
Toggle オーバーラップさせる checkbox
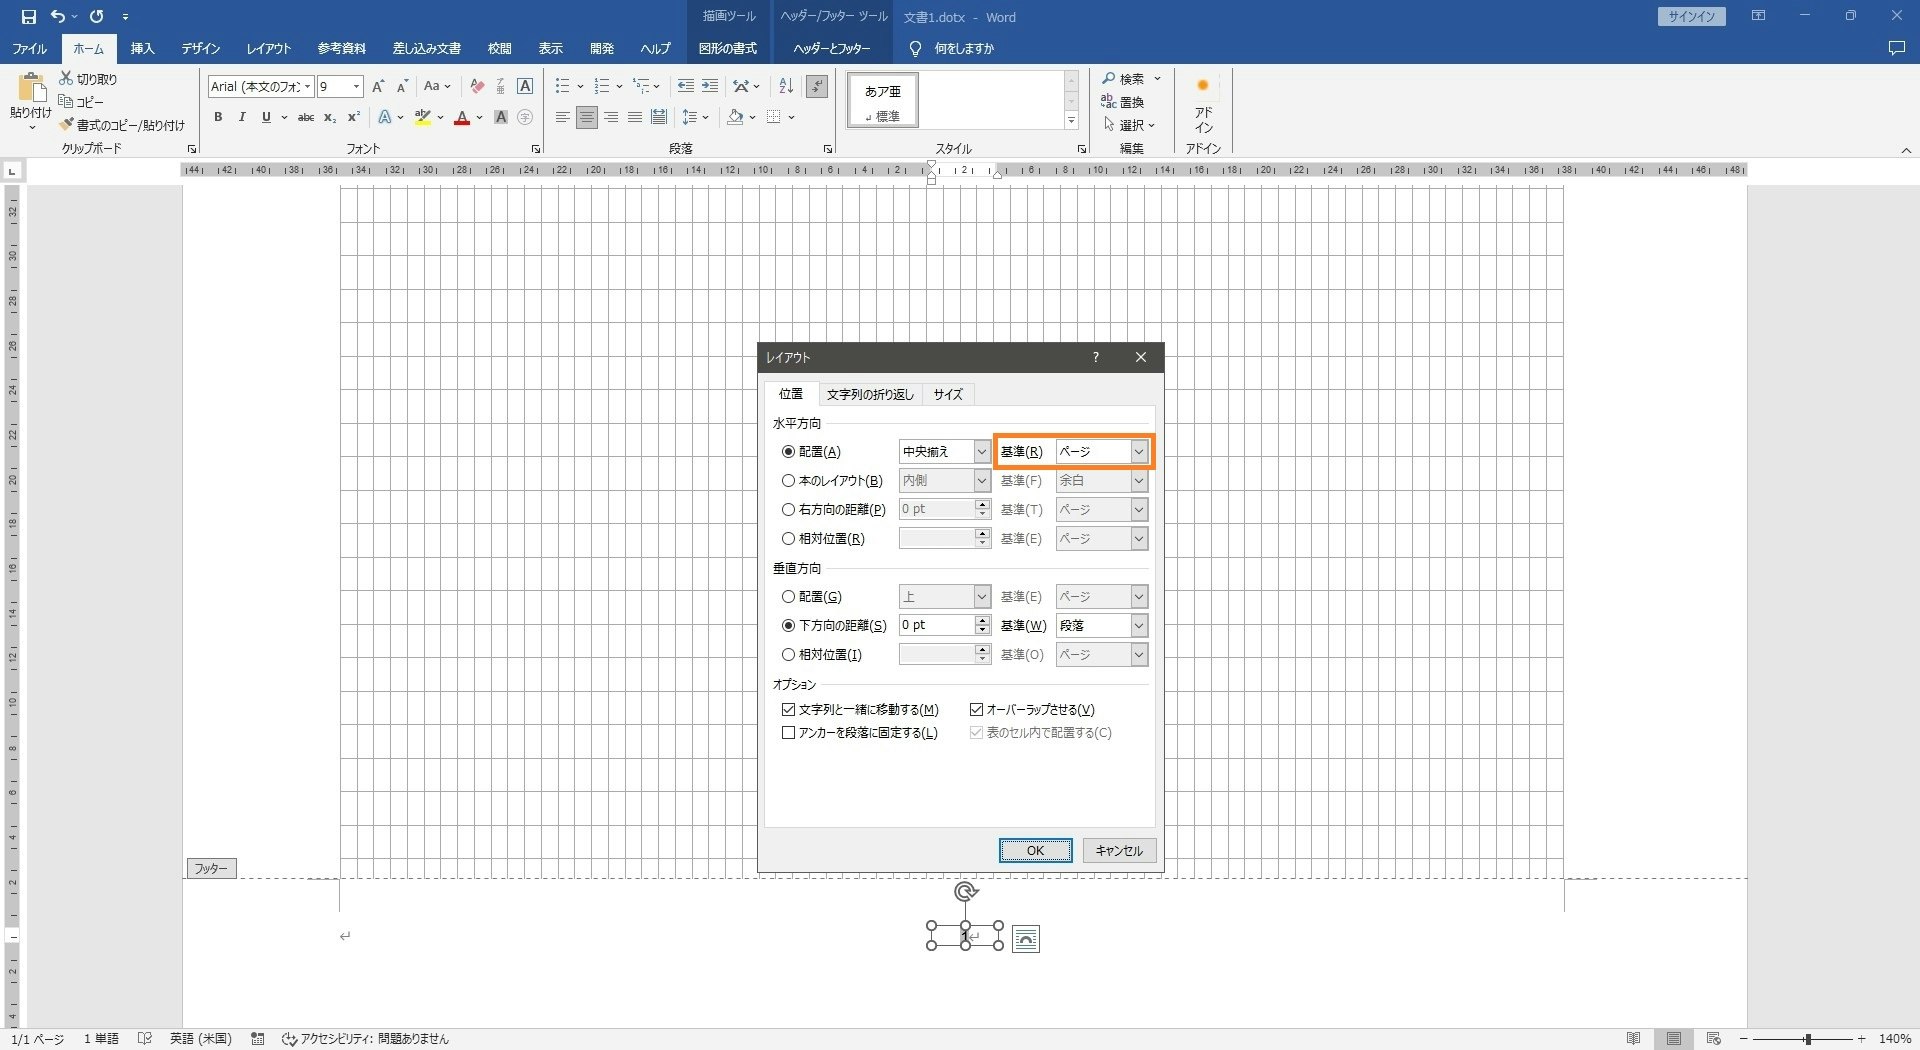(x=976, y=710)
